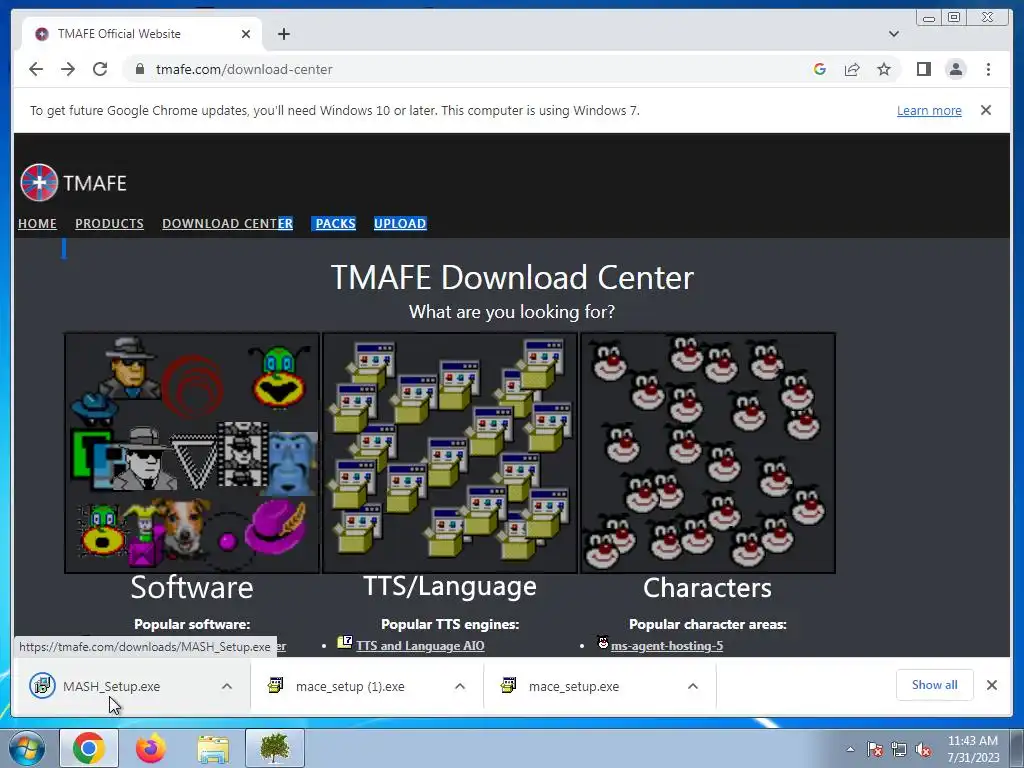Screen dimensions: 1024x768
Task: Open the Software heading
Action: [192, 587]
